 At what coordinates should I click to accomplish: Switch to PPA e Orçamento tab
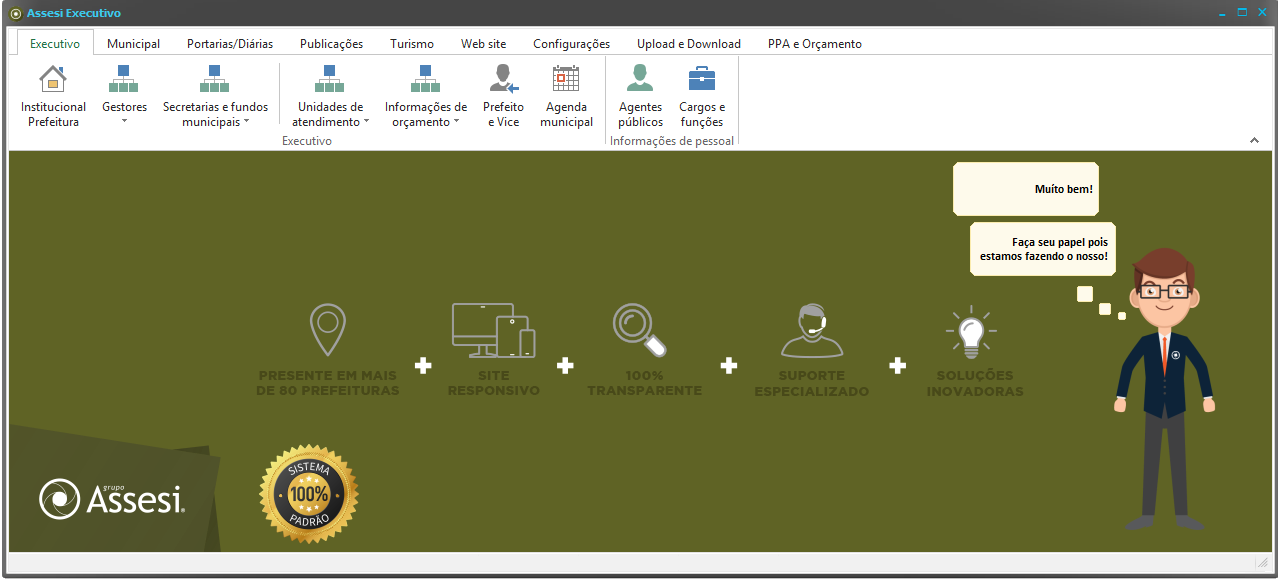tap(815, 44)
